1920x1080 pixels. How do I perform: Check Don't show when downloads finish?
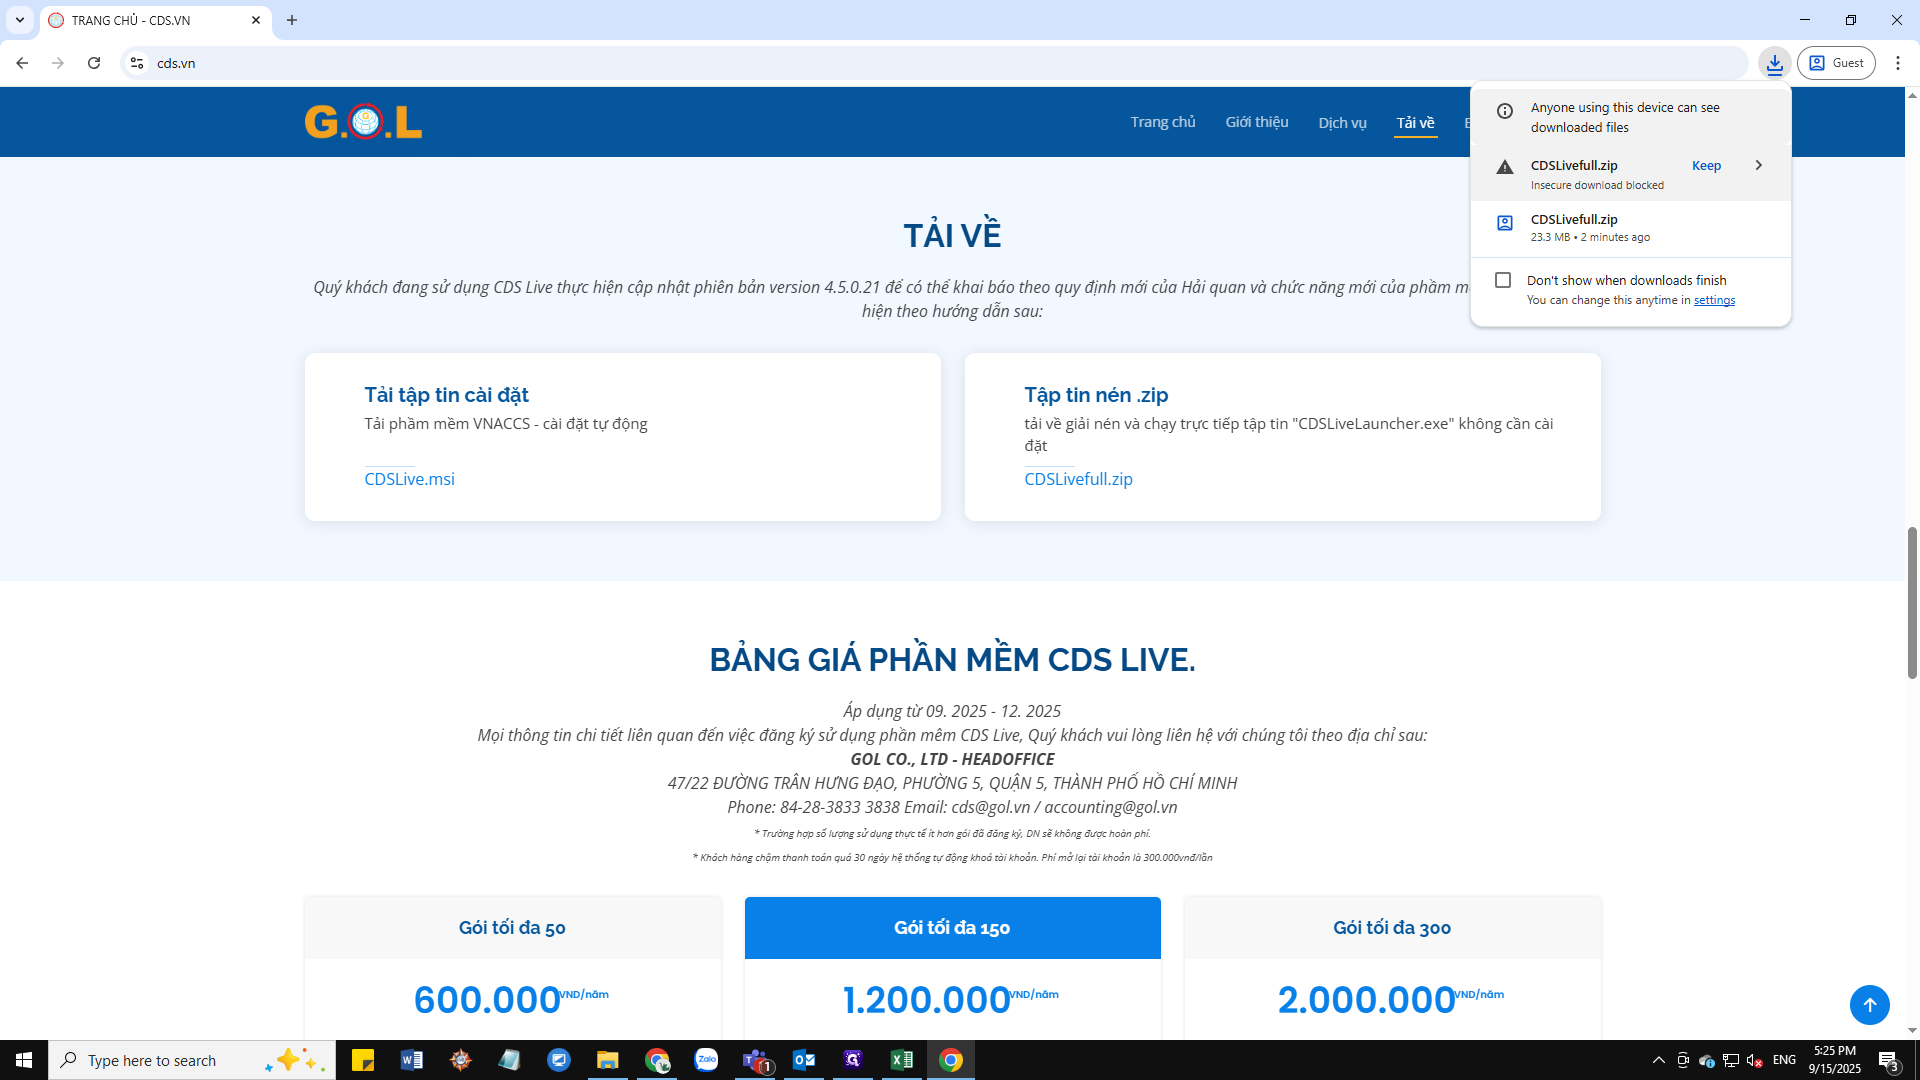point(1503,280)
